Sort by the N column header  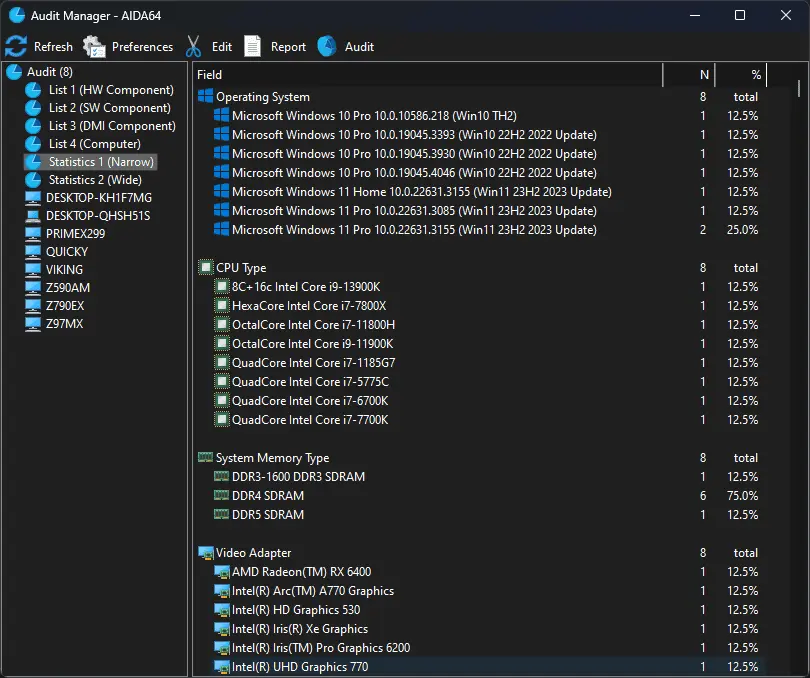pyautogui.click(x=689, y=75)
